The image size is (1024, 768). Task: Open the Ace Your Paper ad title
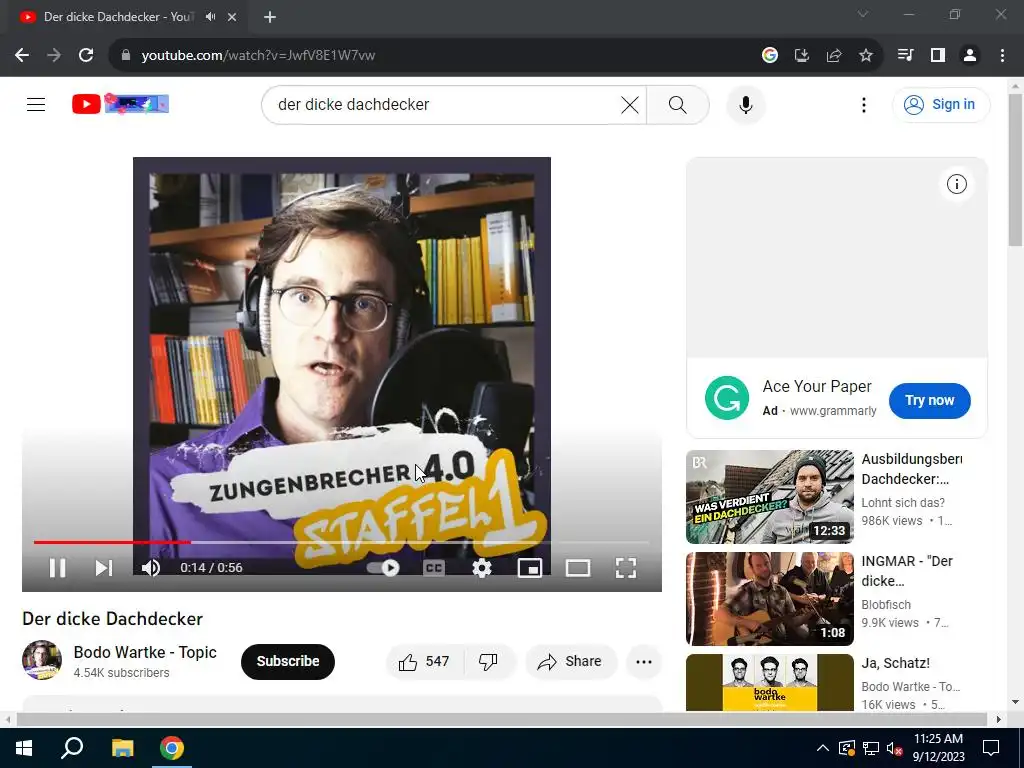[x=816, y=387]
